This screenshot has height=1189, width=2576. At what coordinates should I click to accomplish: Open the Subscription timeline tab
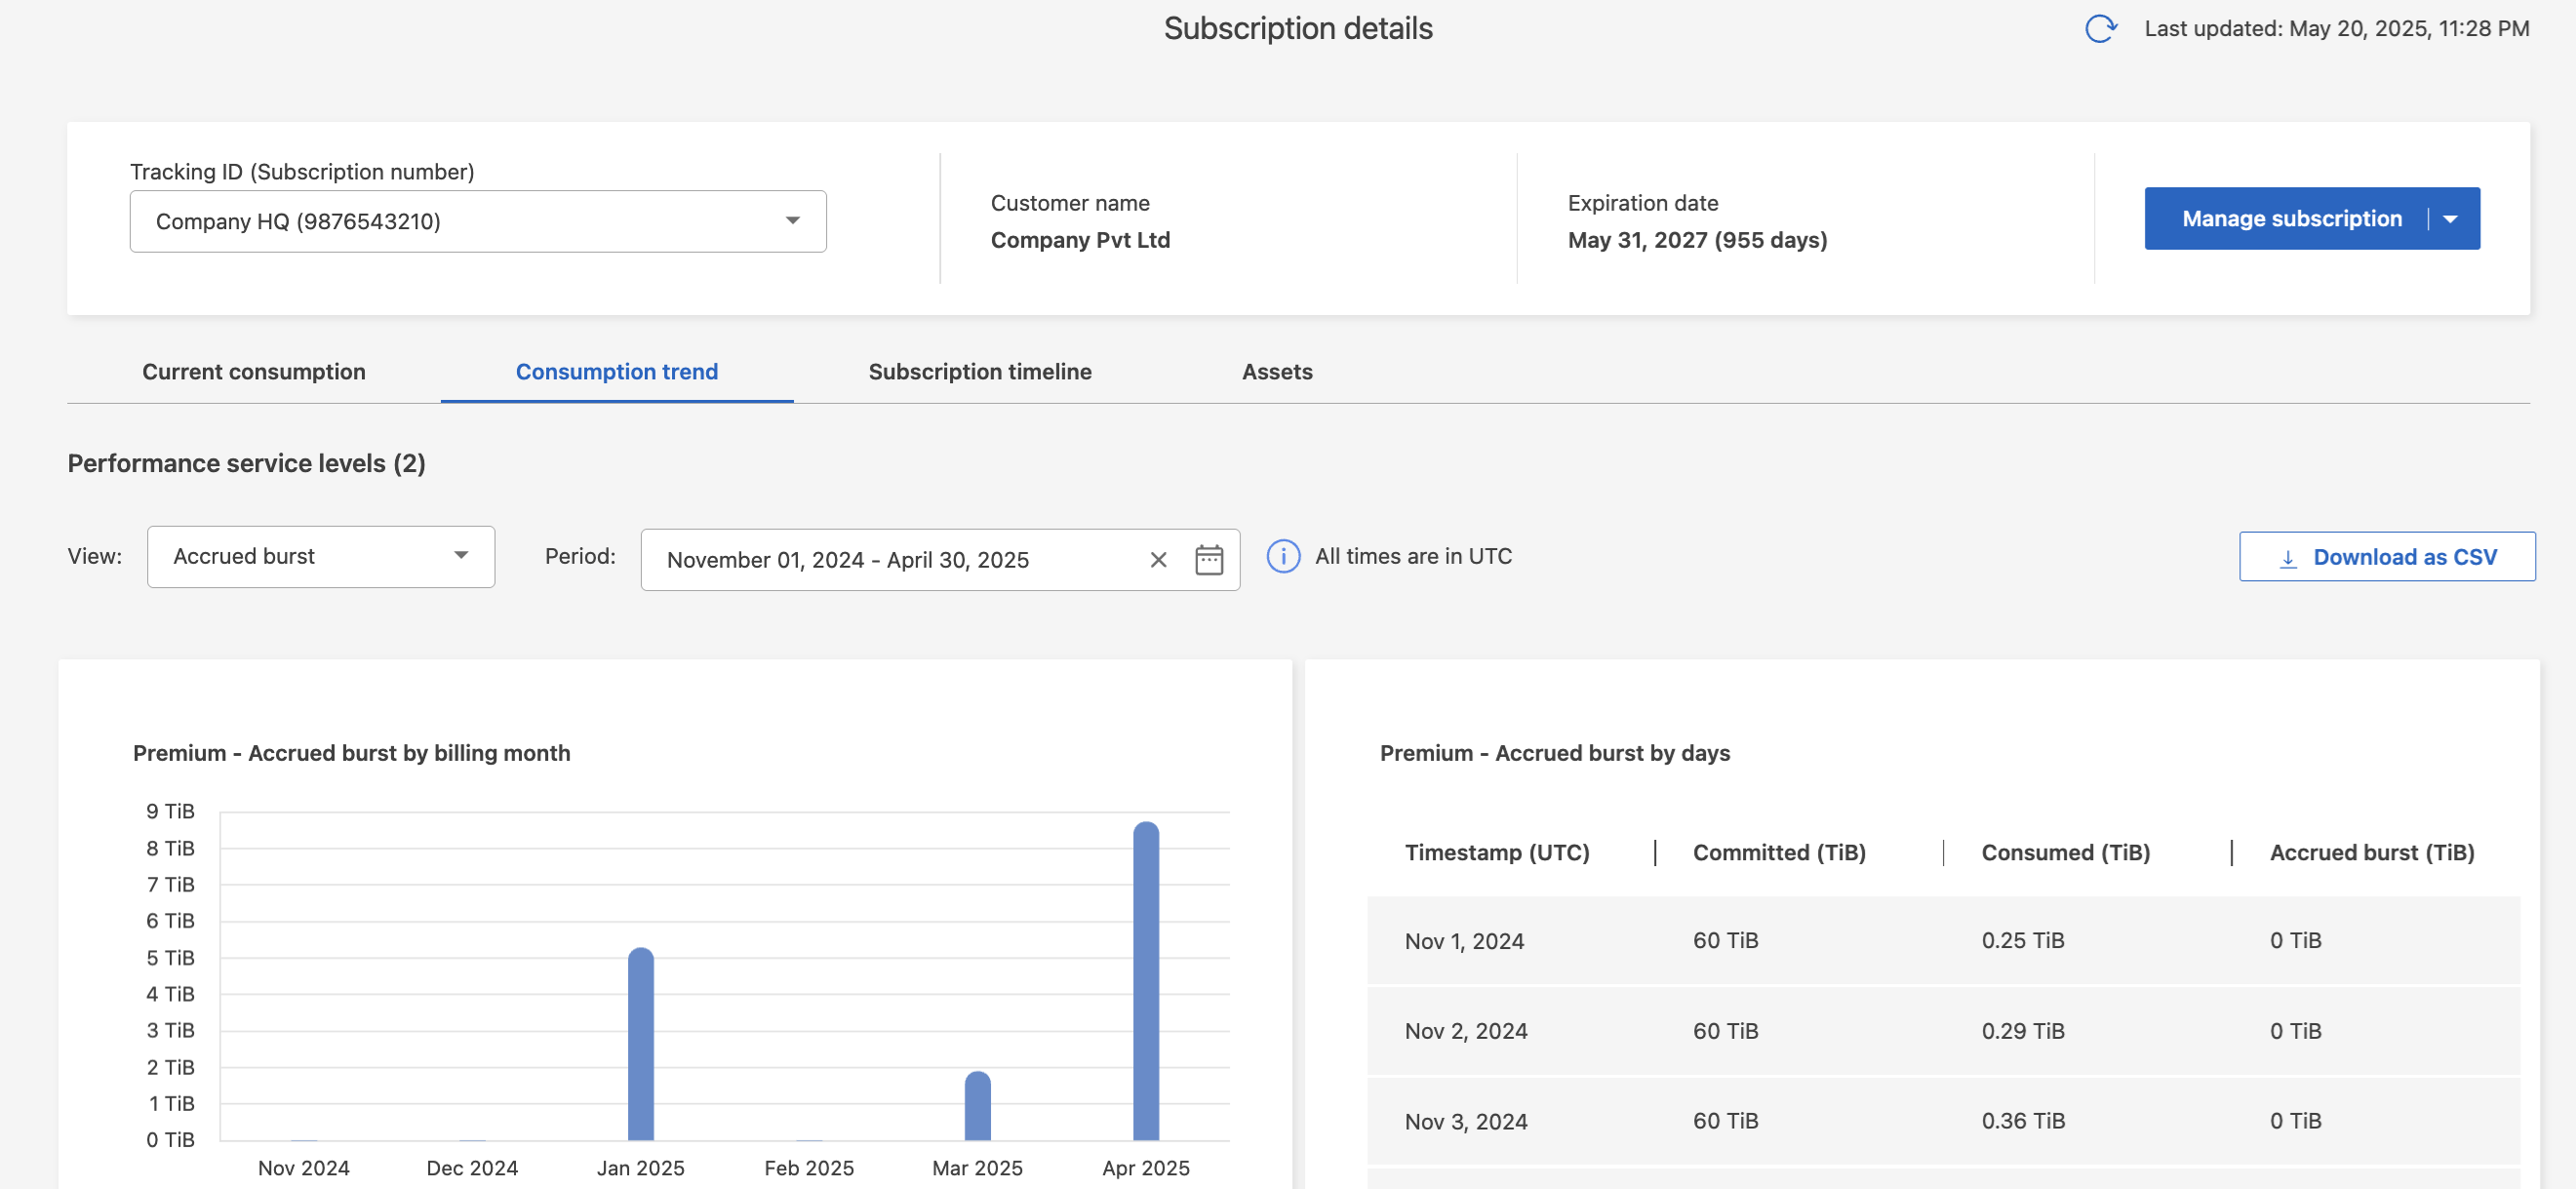coord(979,372)
